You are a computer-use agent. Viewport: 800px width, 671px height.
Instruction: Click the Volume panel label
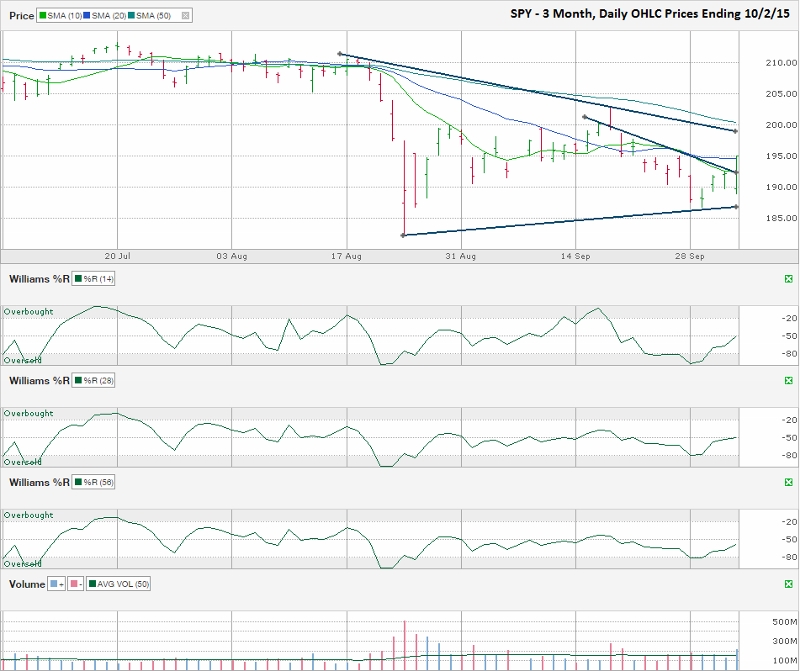pyautogui.click(x=27, y=584)
